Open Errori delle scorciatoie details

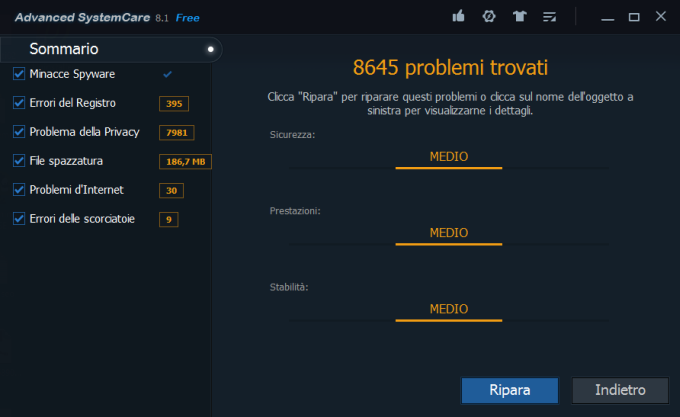click(x=82, y=218)
